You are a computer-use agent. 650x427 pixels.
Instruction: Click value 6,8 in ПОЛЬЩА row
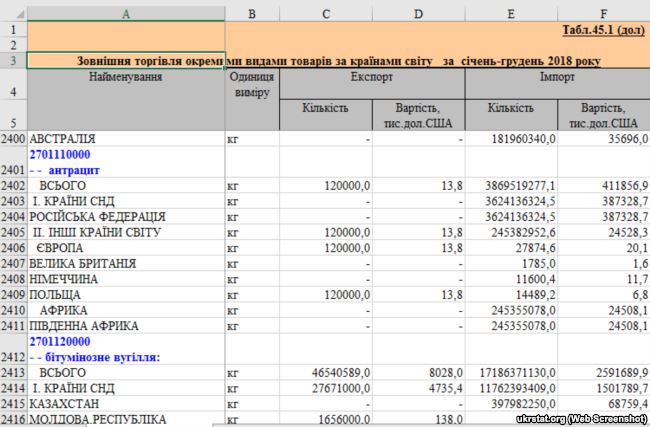click(604, 295)
